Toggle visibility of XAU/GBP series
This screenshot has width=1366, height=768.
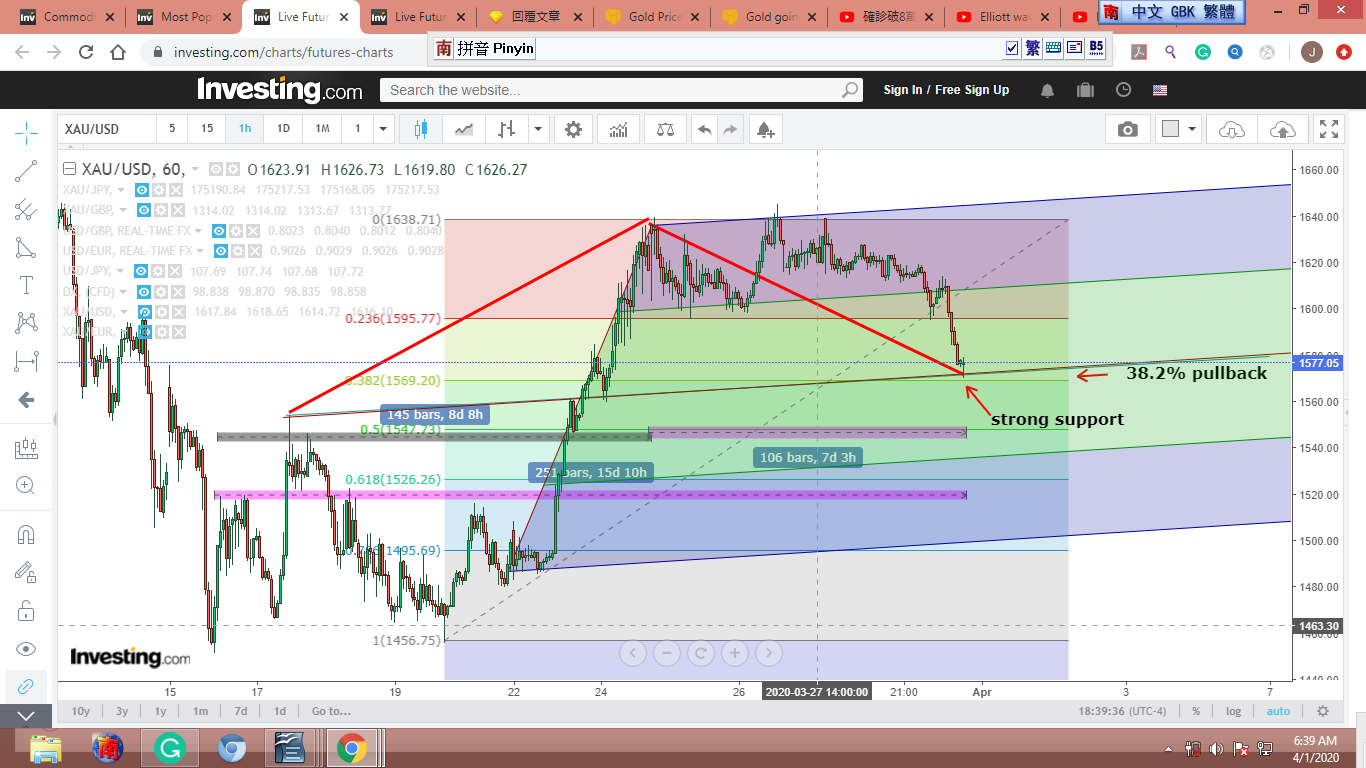tap(145, 210)
